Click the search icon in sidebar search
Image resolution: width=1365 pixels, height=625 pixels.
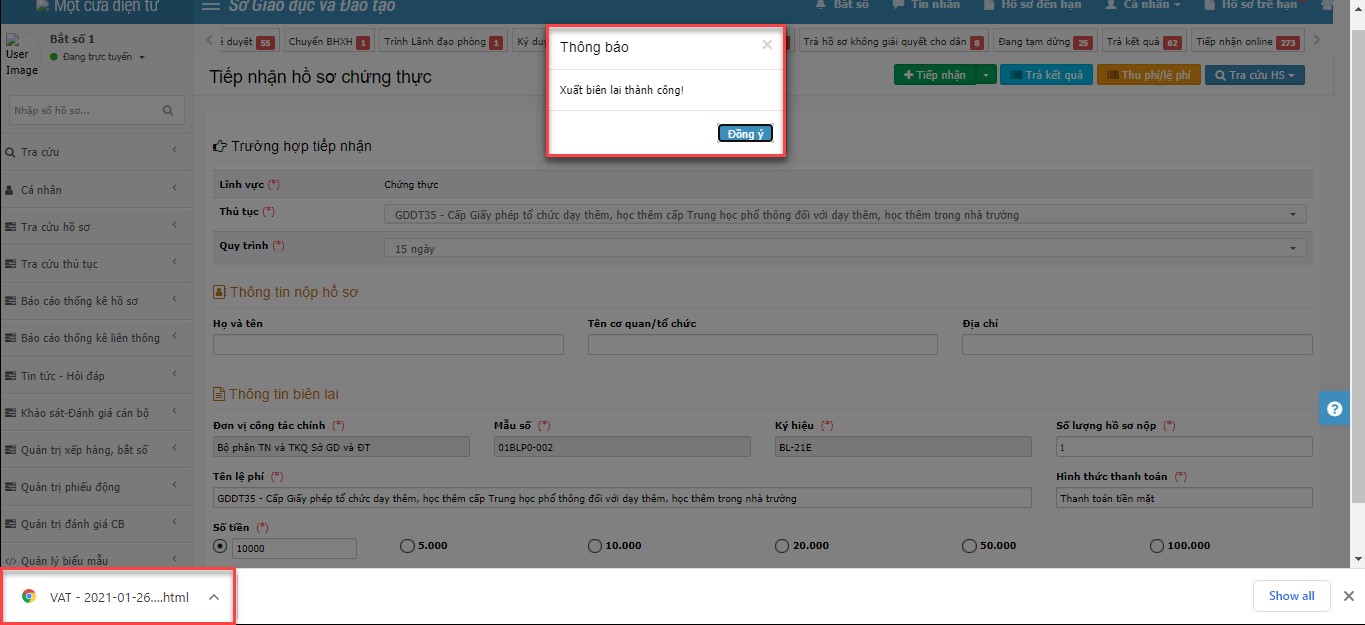[168, 111]
